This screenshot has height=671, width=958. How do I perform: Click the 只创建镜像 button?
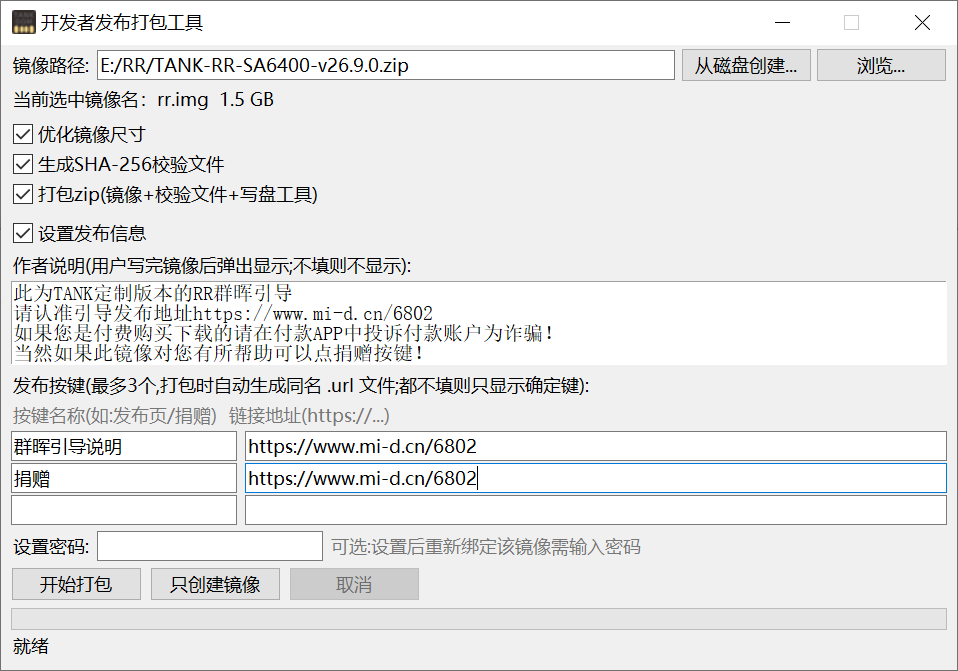tap(215, 584)
